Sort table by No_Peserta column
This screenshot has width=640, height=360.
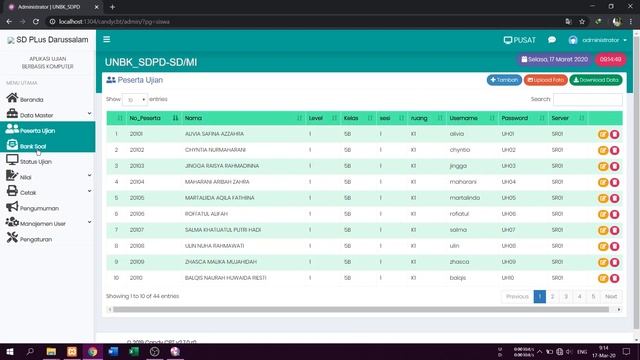coord(154,118)
